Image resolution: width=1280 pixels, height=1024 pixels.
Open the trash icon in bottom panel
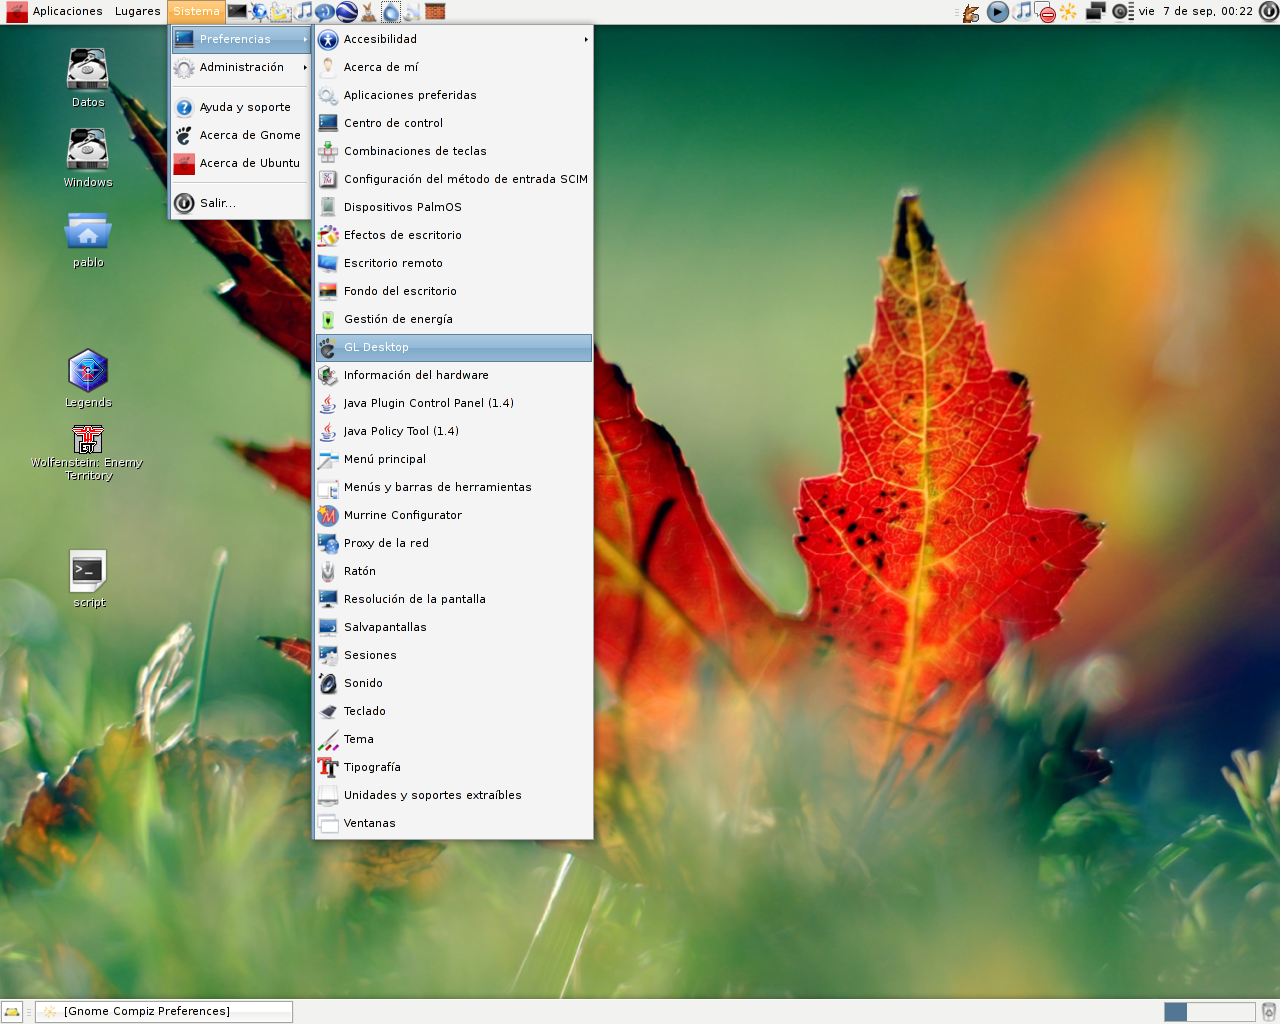1268,1012
